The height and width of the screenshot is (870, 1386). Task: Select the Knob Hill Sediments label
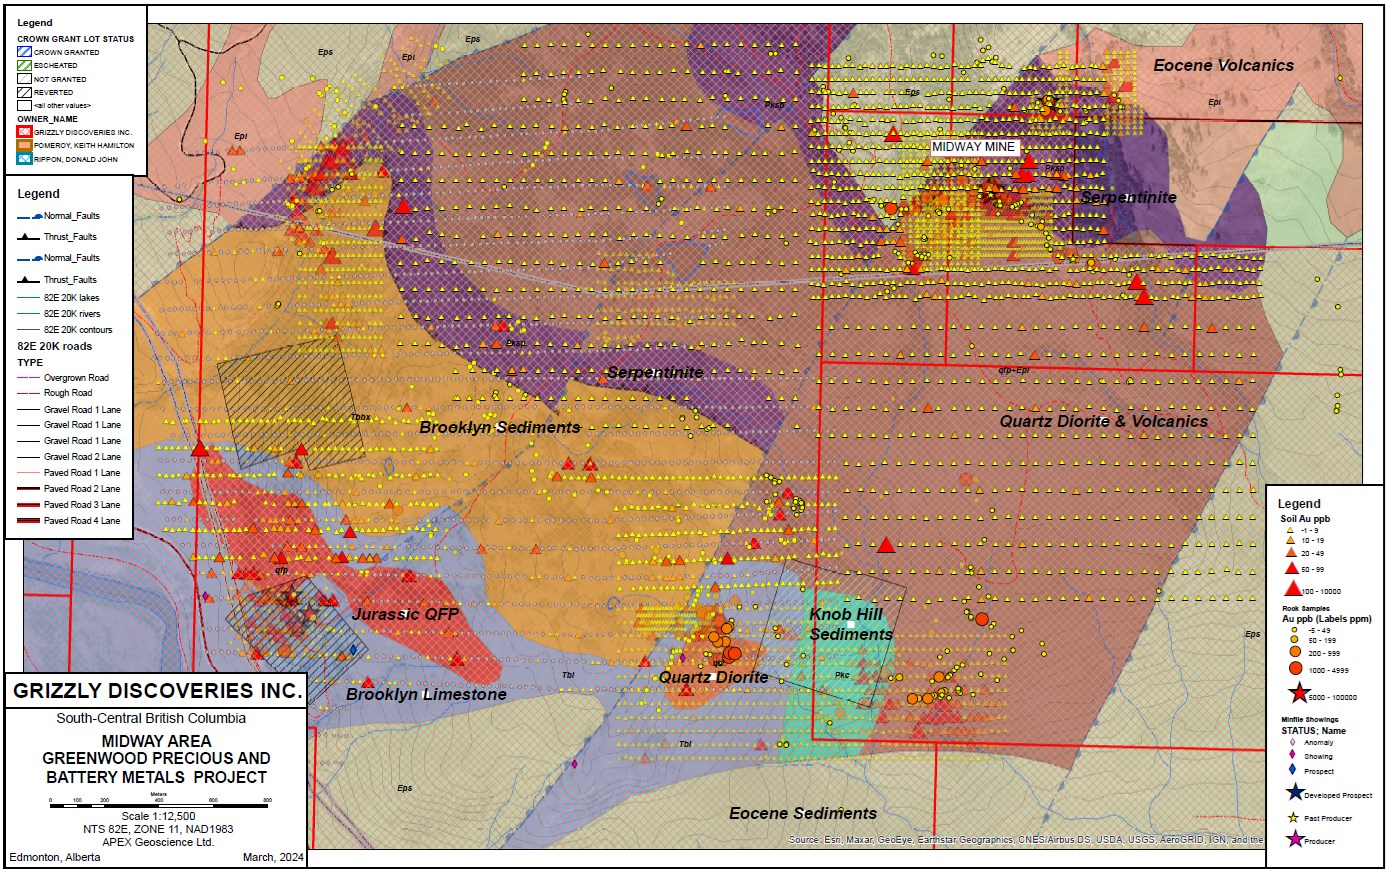coord(849,624)
